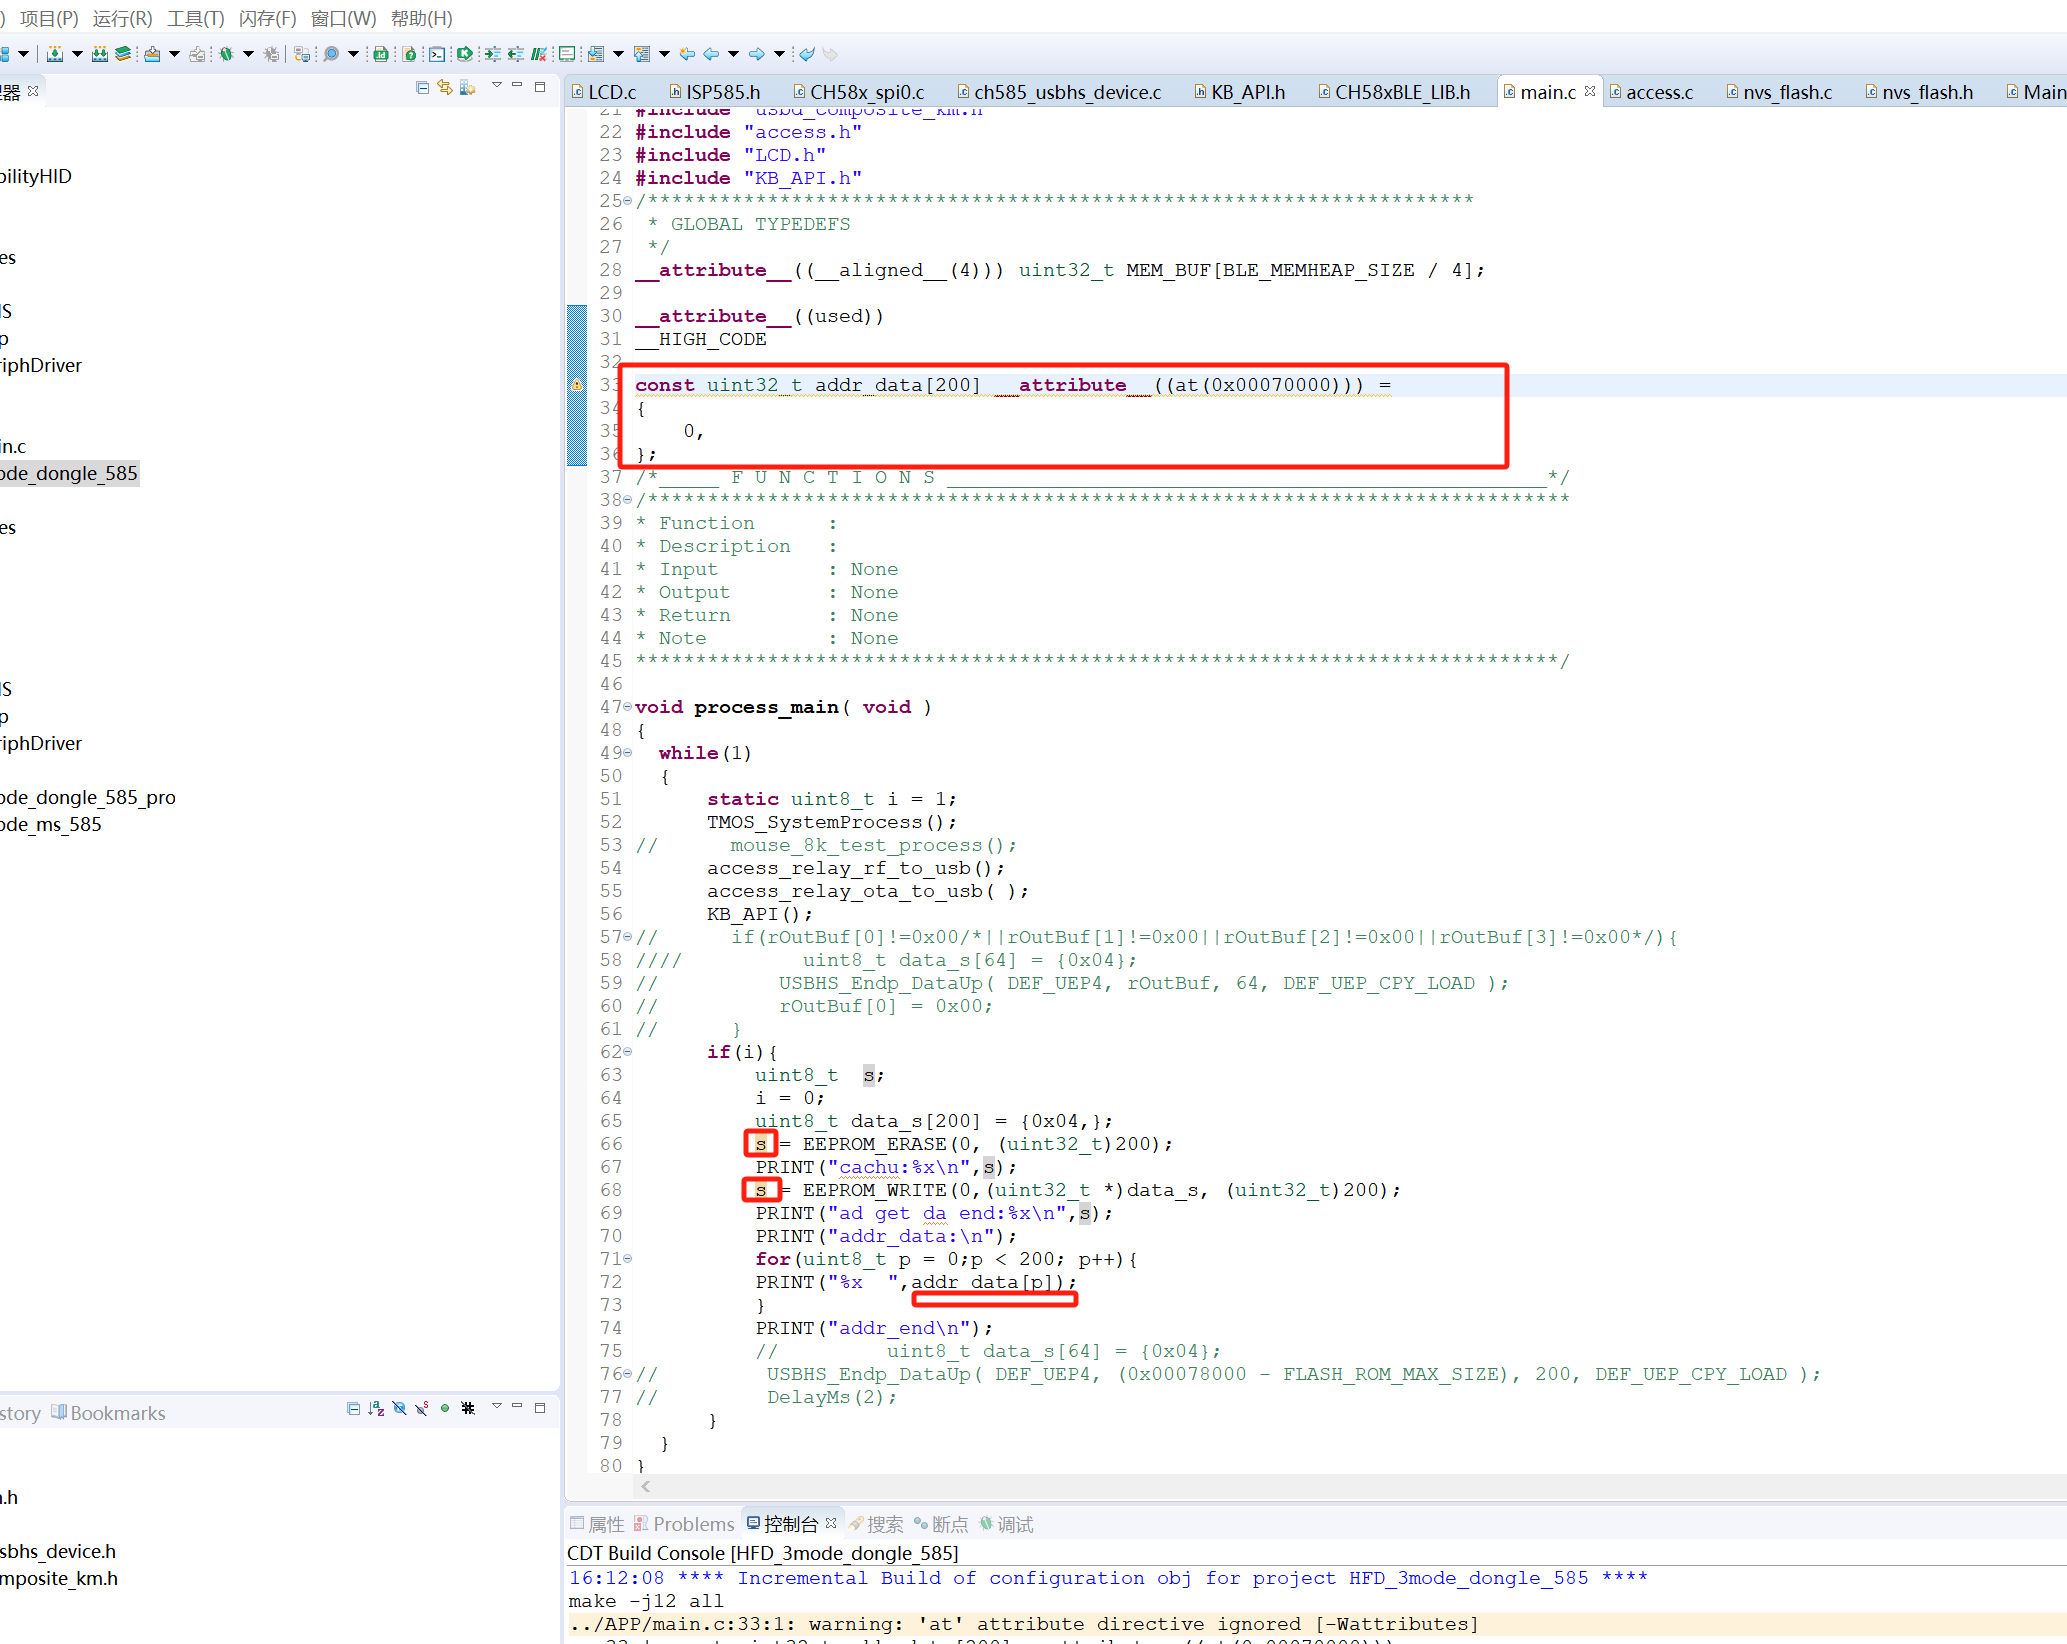Click the Collapse All icon in project explorer
Screen dimensions: 2067x1644
tap(423, 88)
